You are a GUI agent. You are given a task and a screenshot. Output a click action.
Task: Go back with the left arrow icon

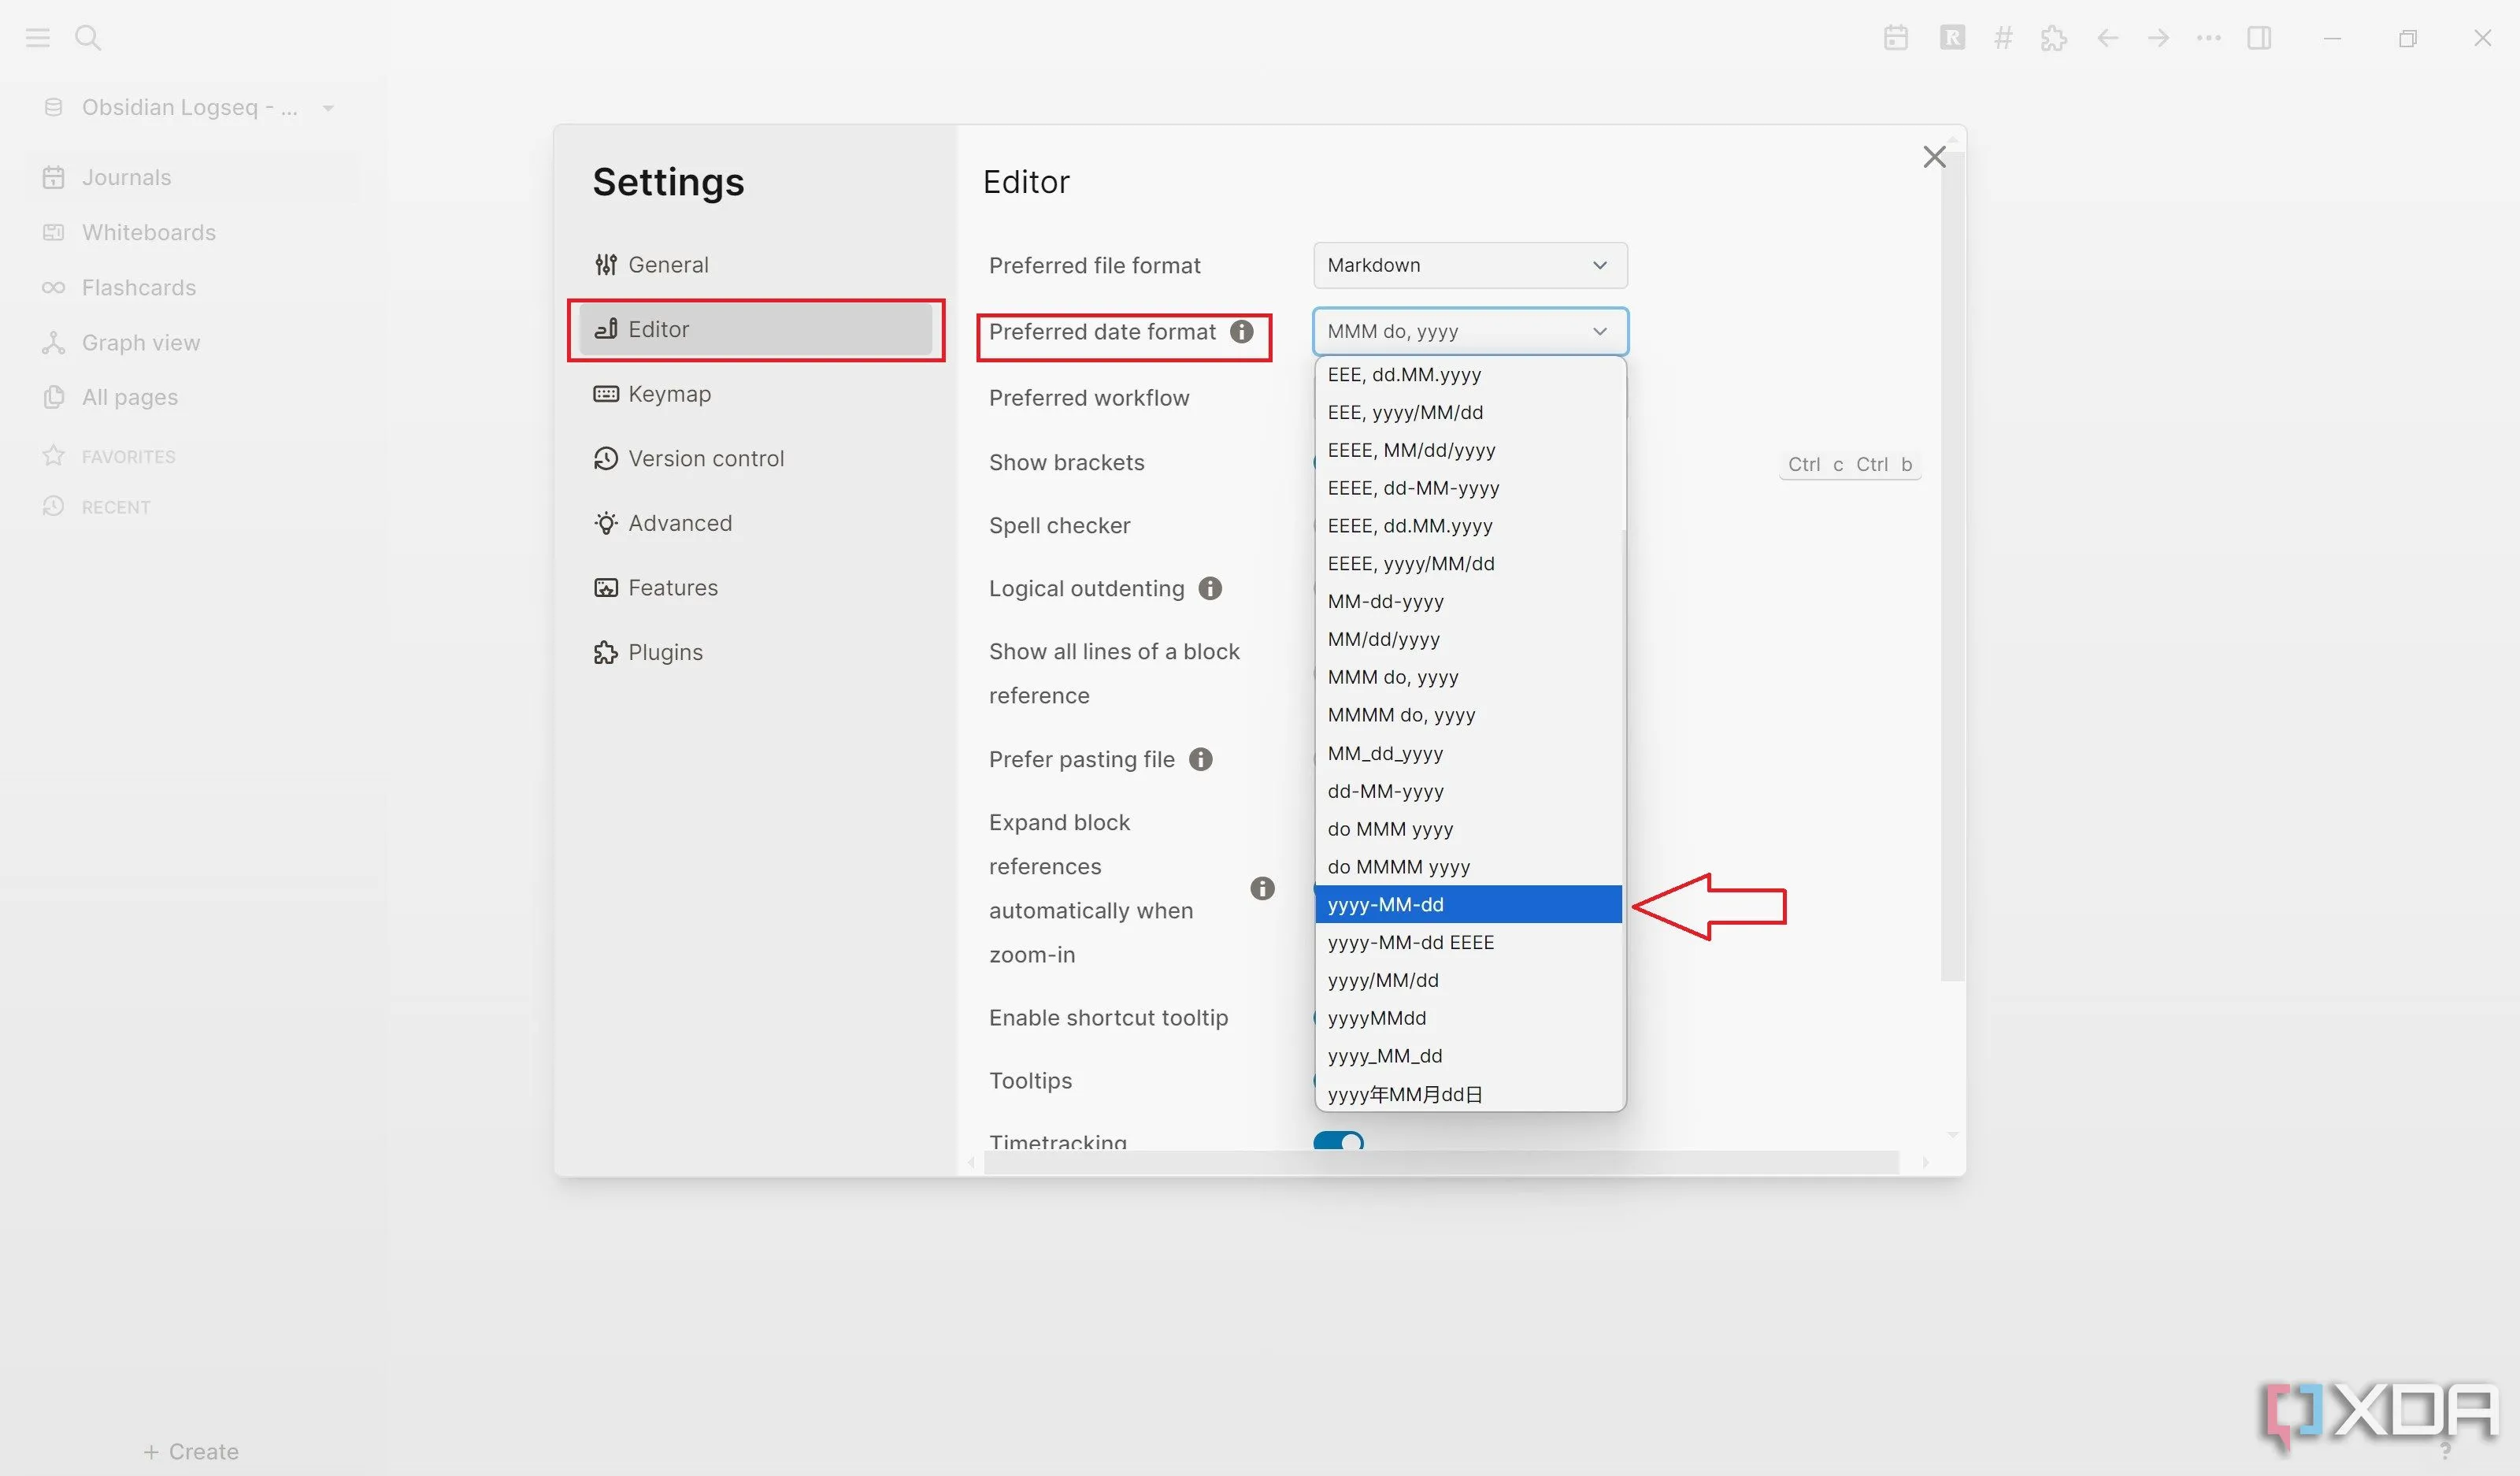coord(2107,38)
